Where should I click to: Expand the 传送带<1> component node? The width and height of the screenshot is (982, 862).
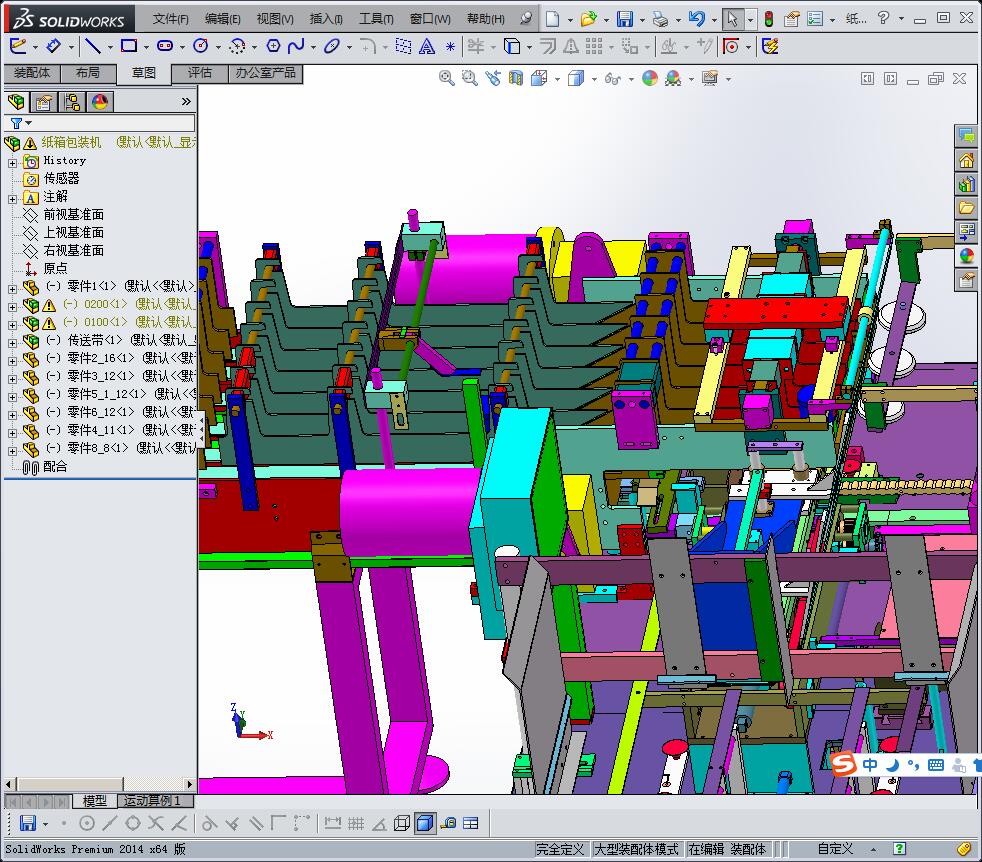(x=12, y=341)
